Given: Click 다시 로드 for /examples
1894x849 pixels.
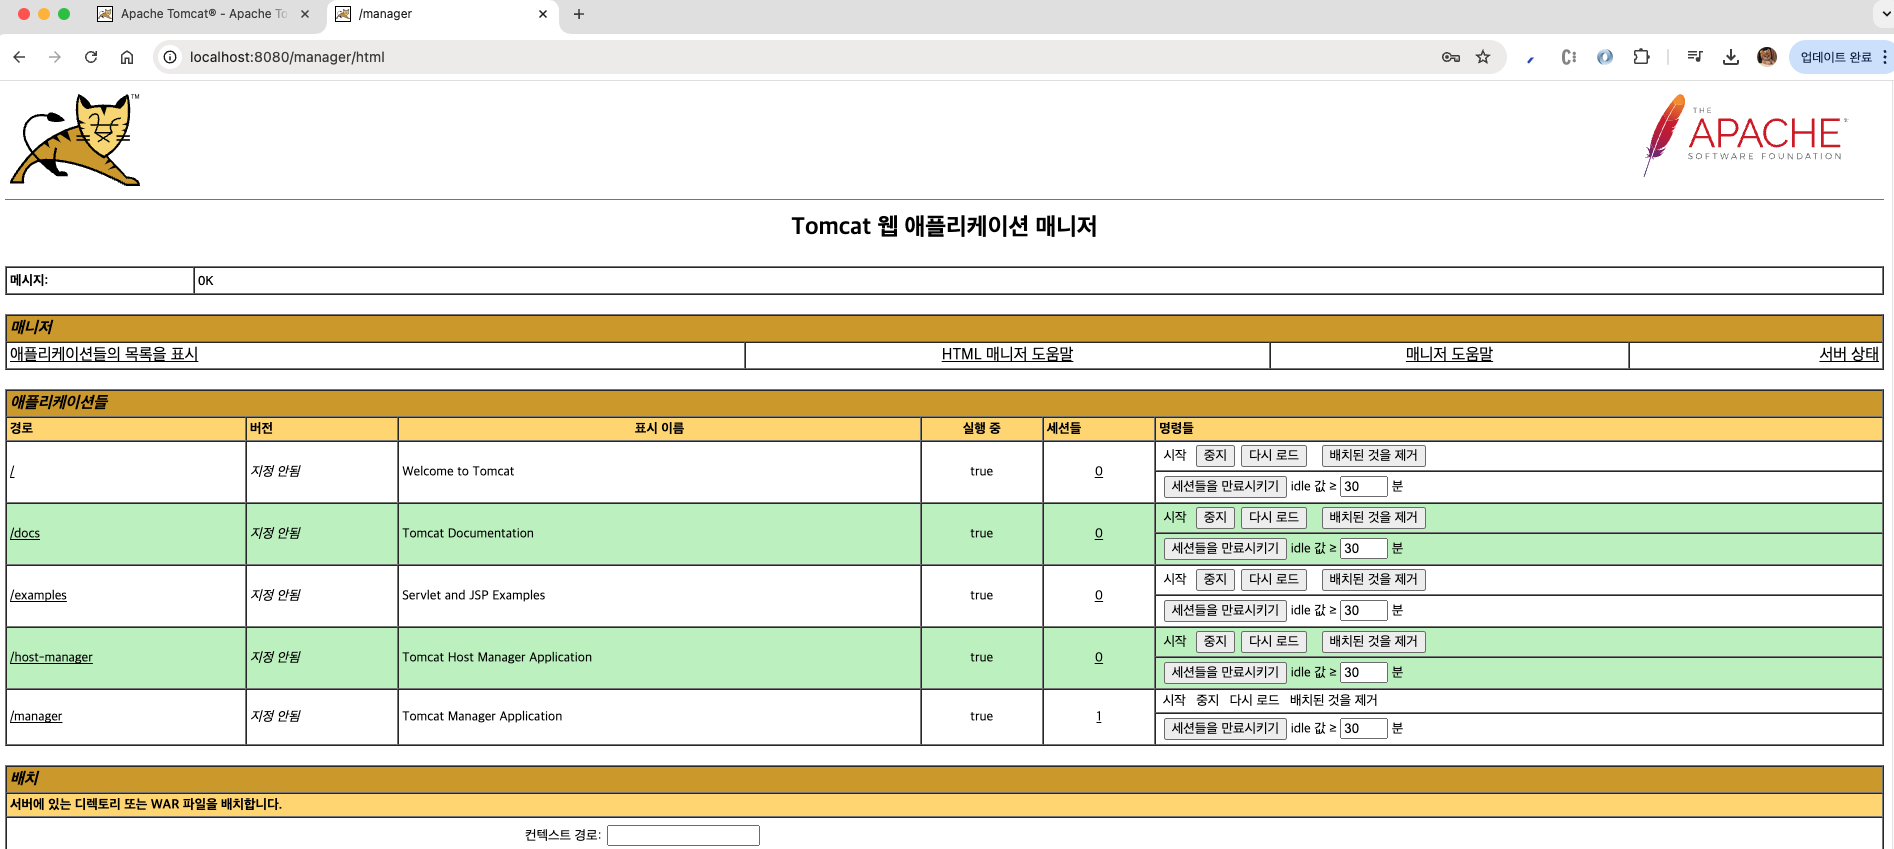Looking at the screenshot, I should pyautogui.click(x=1274, y=580).
